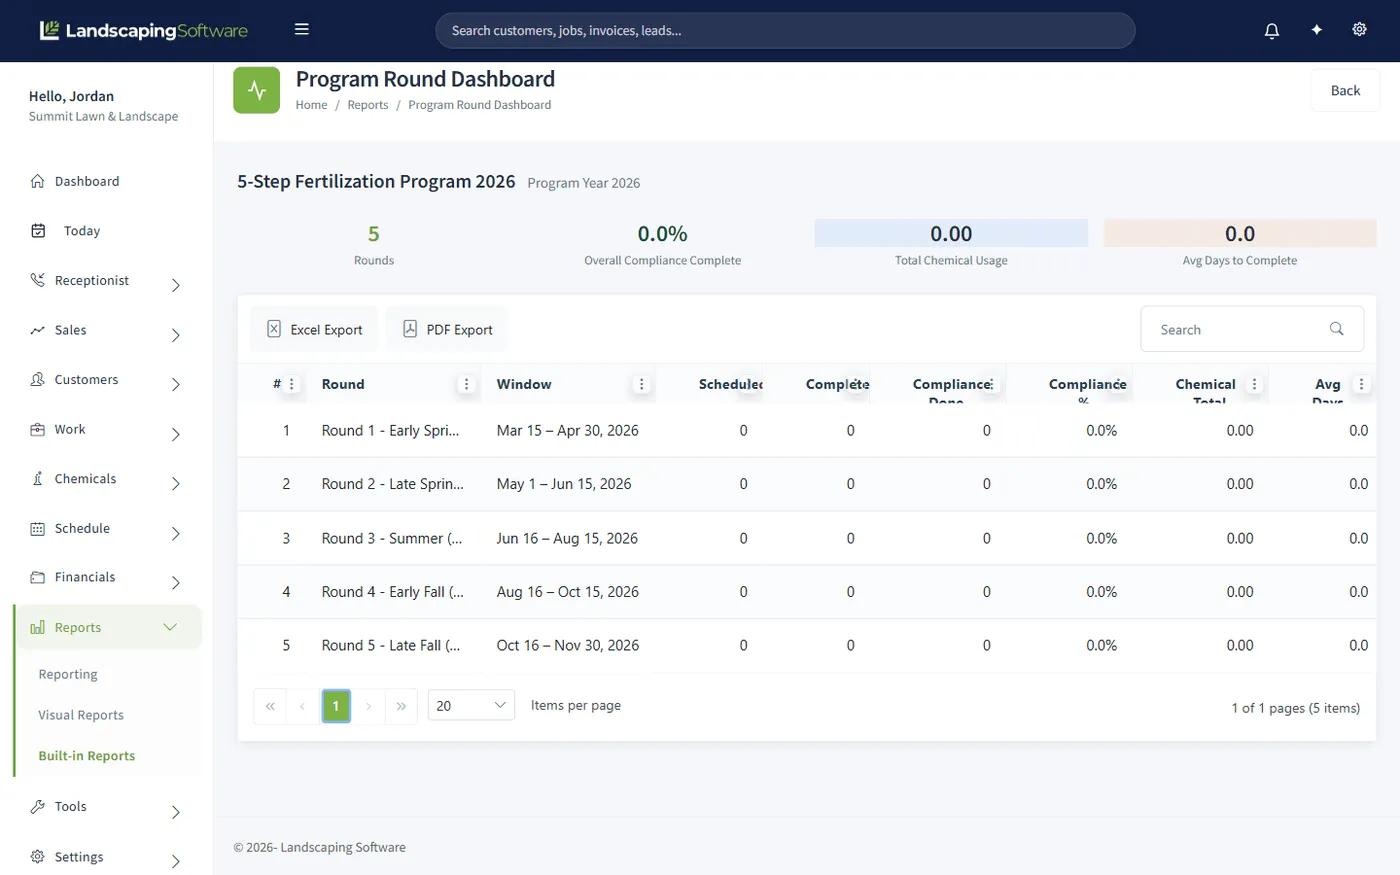Open column menu for Round header
1400x875 pixels.
coord(466,384)
